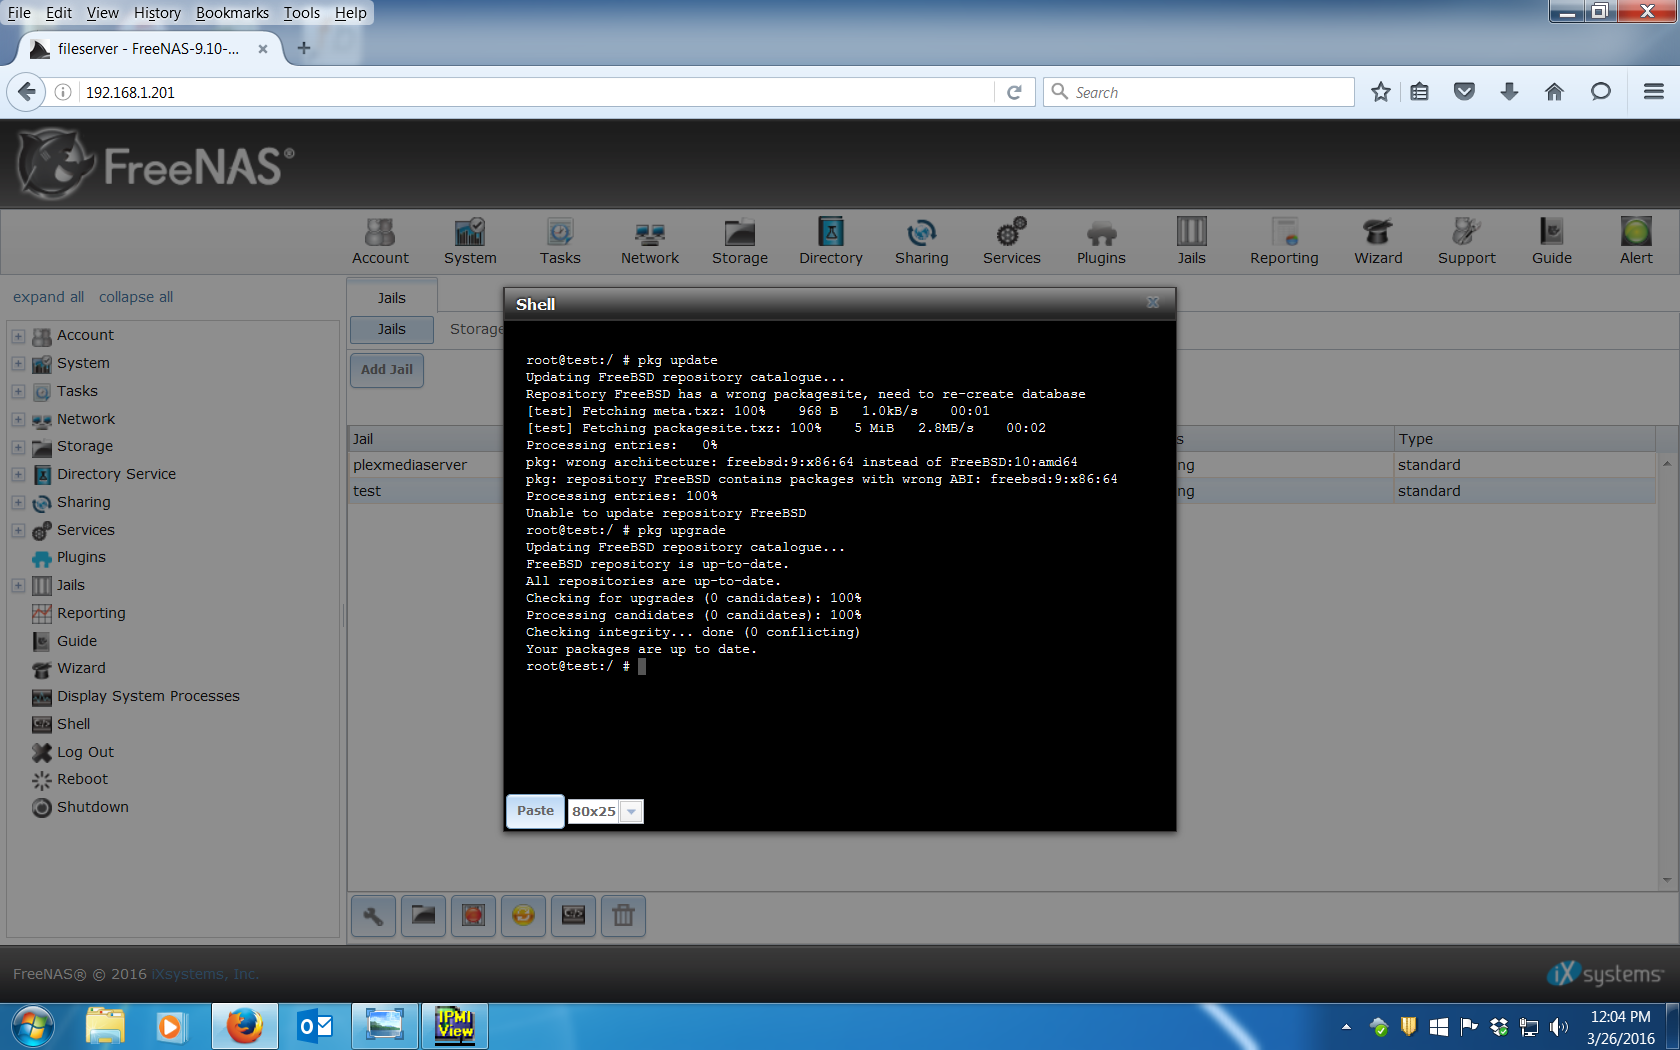The width and height of the screenshot is (1680, 1050).
Task: Expand the Network node in sidebar tree
Action: 18,420
